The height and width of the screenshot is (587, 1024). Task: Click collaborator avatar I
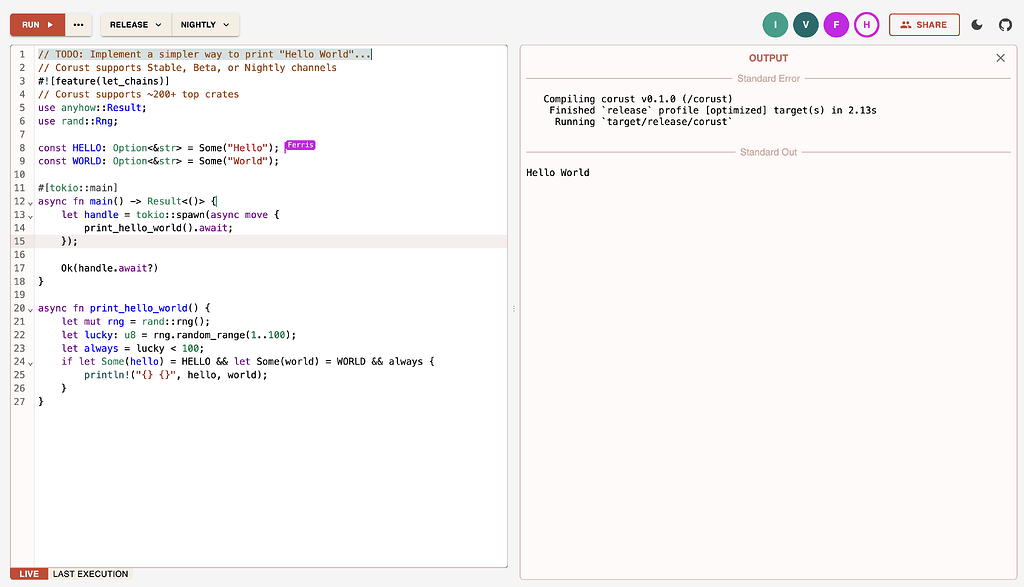pyautogui.click(x=775, y=25)
